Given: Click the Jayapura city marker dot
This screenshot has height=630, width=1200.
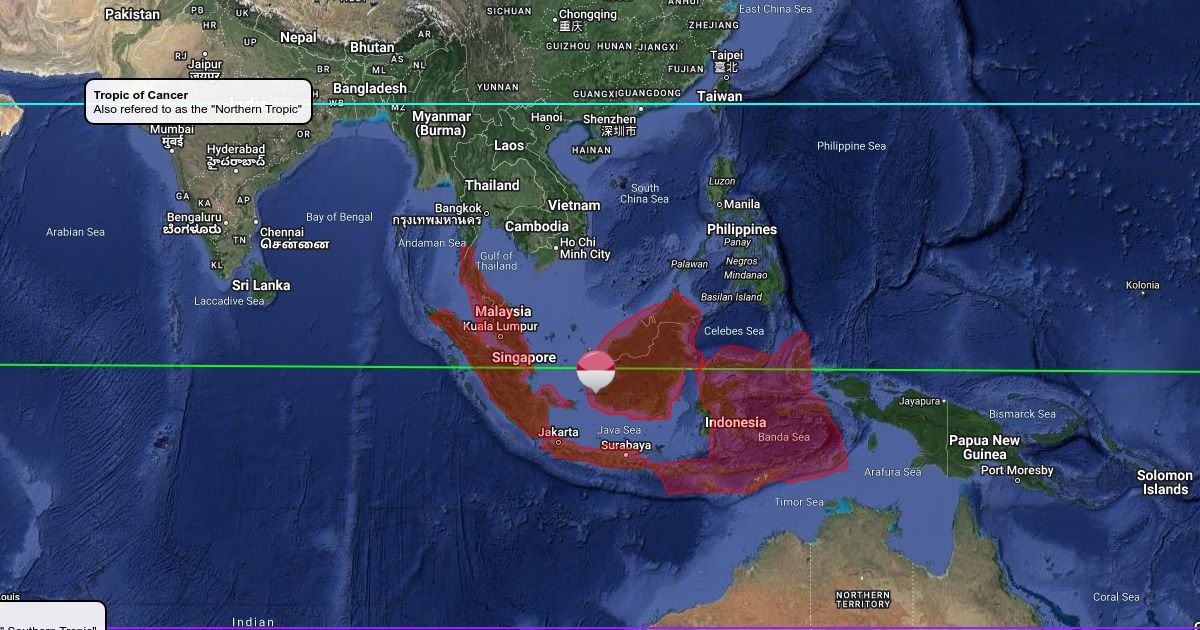Looking at the screenshot, I should click(x=944, y=401).
